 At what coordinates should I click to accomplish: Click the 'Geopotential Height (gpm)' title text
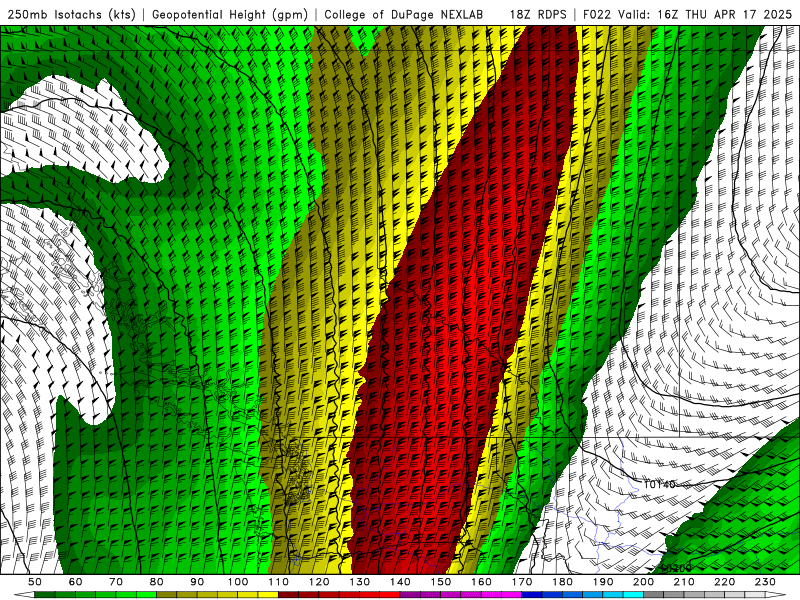pos(230,14)
